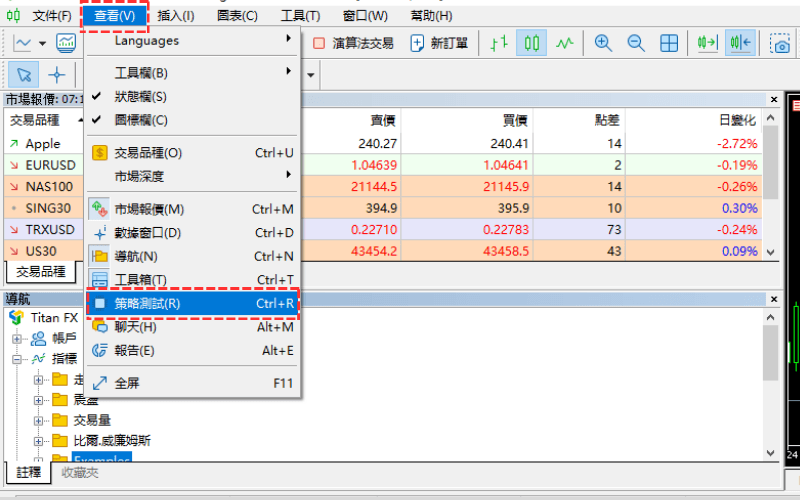Sort by 賣價 column header

click(x=383, y=120)
